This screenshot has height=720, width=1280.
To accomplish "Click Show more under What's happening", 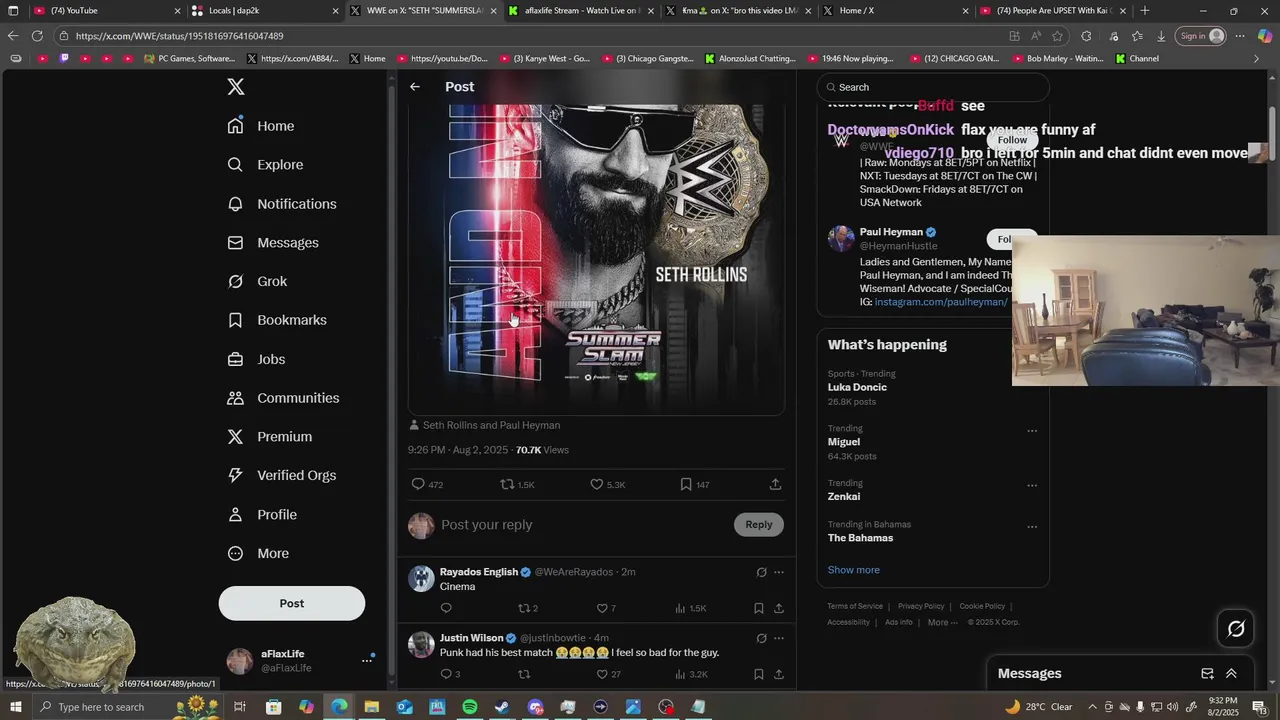I will coord(854,570).
